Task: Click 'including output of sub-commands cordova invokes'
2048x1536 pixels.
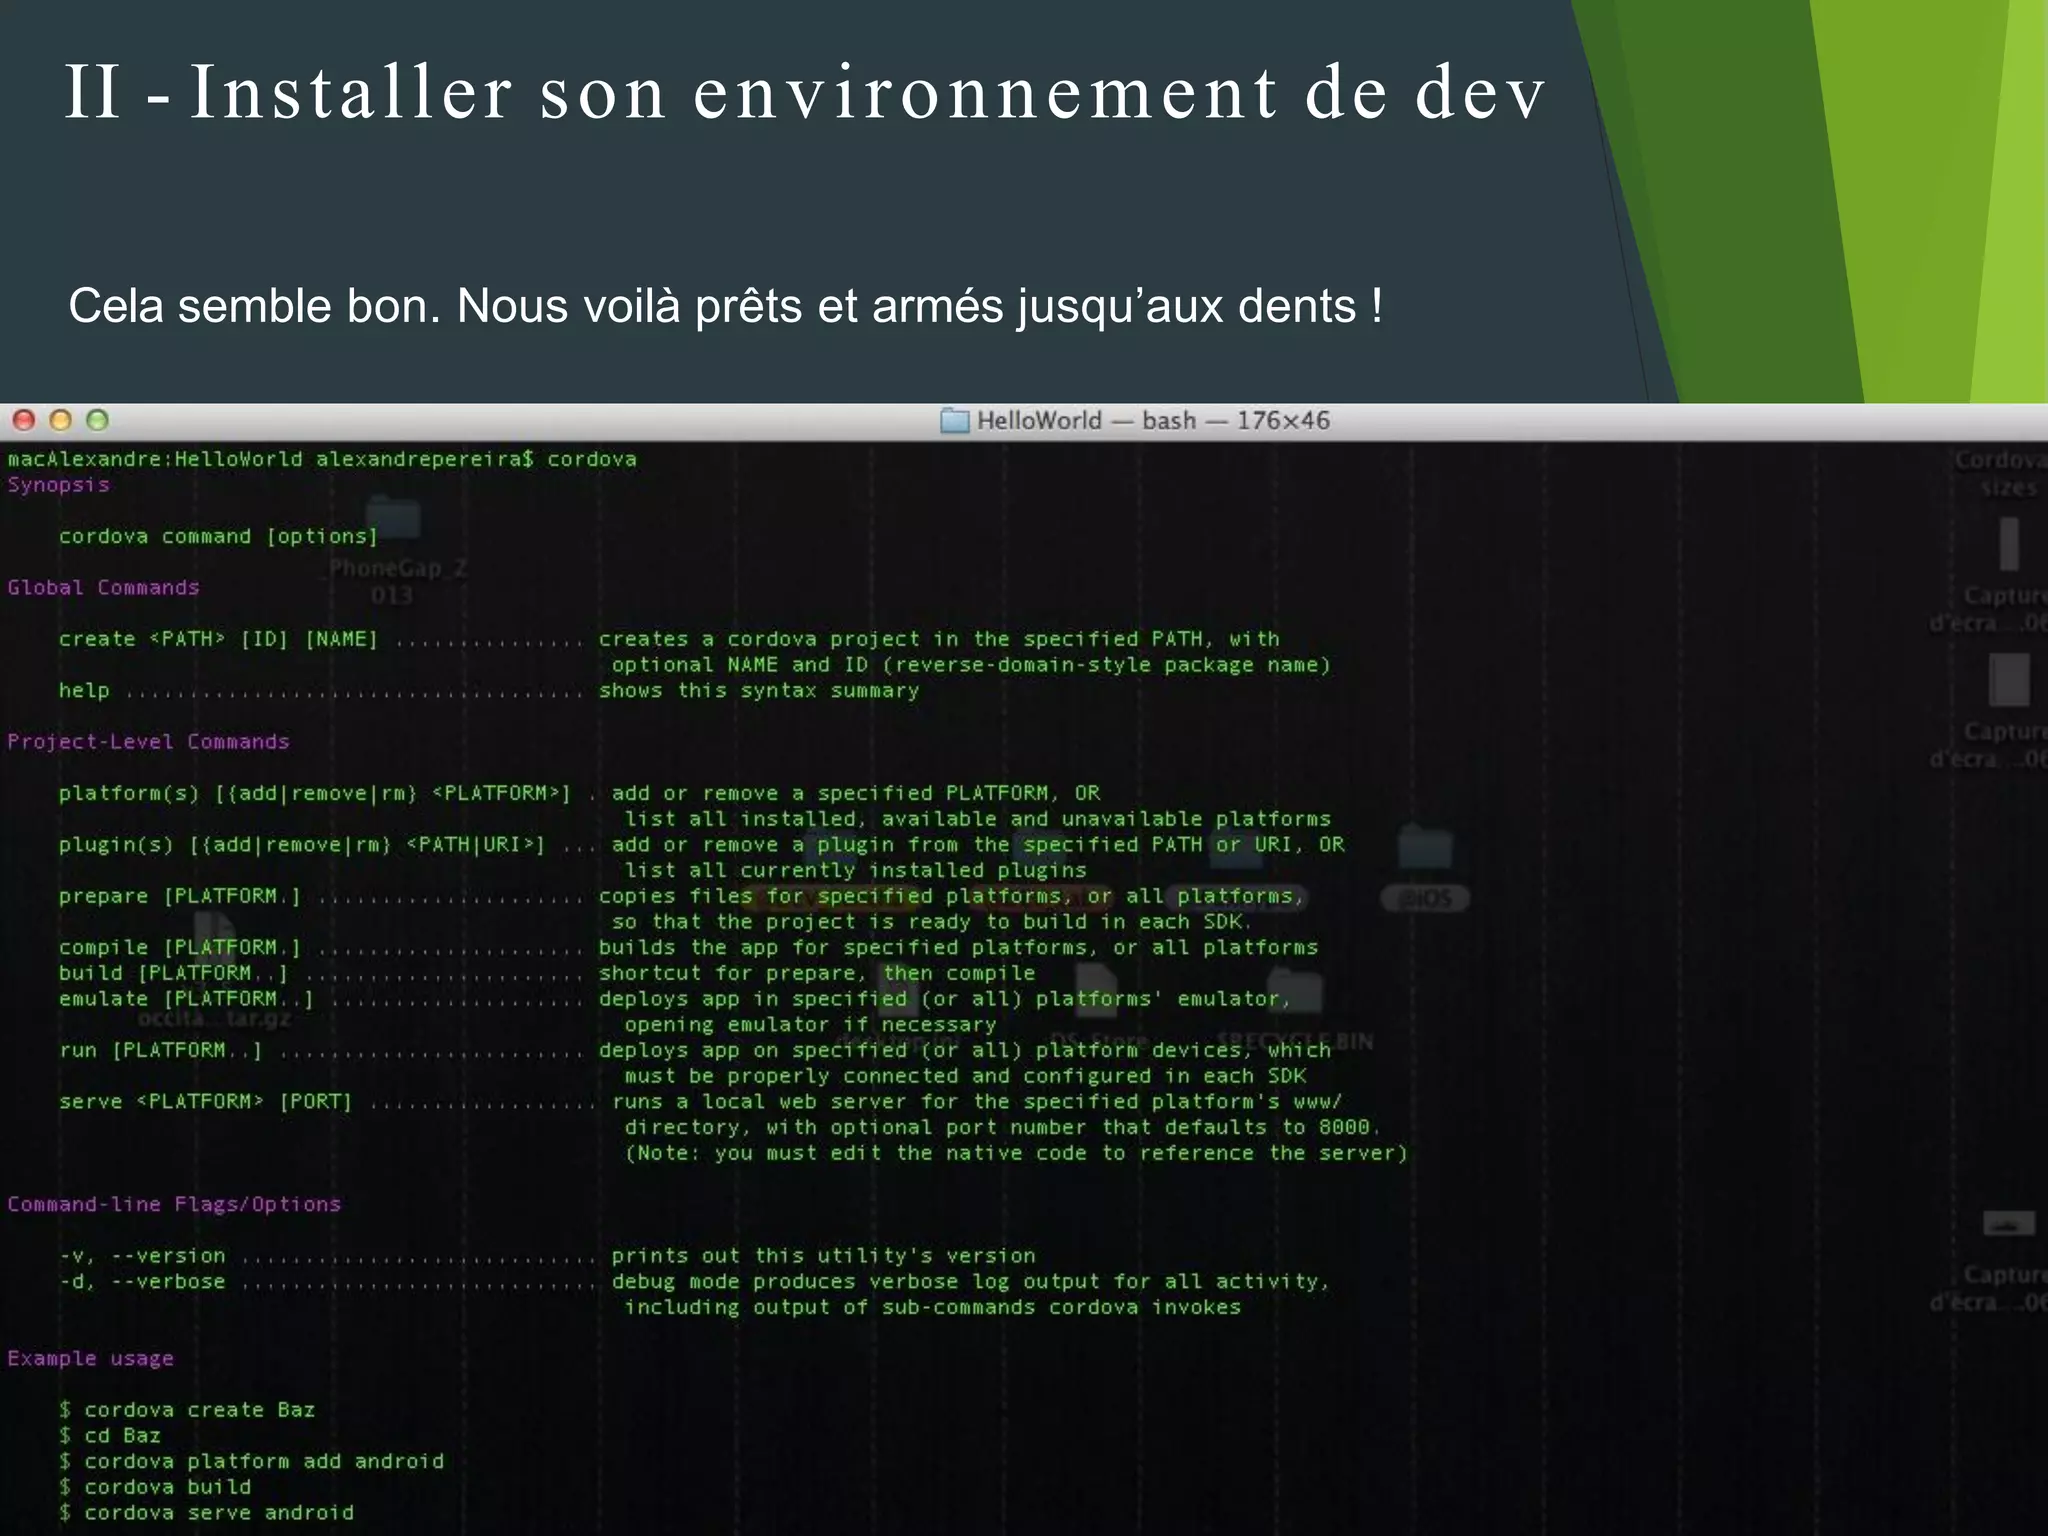Action: 932,1307
